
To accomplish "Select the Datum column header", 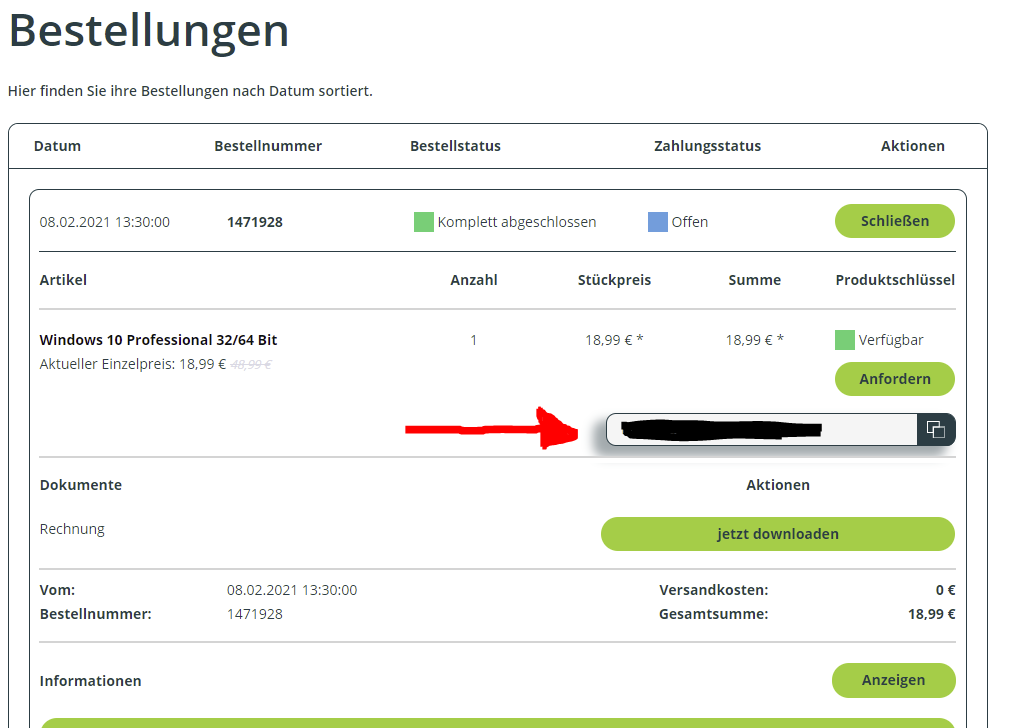I will point(58,146).
